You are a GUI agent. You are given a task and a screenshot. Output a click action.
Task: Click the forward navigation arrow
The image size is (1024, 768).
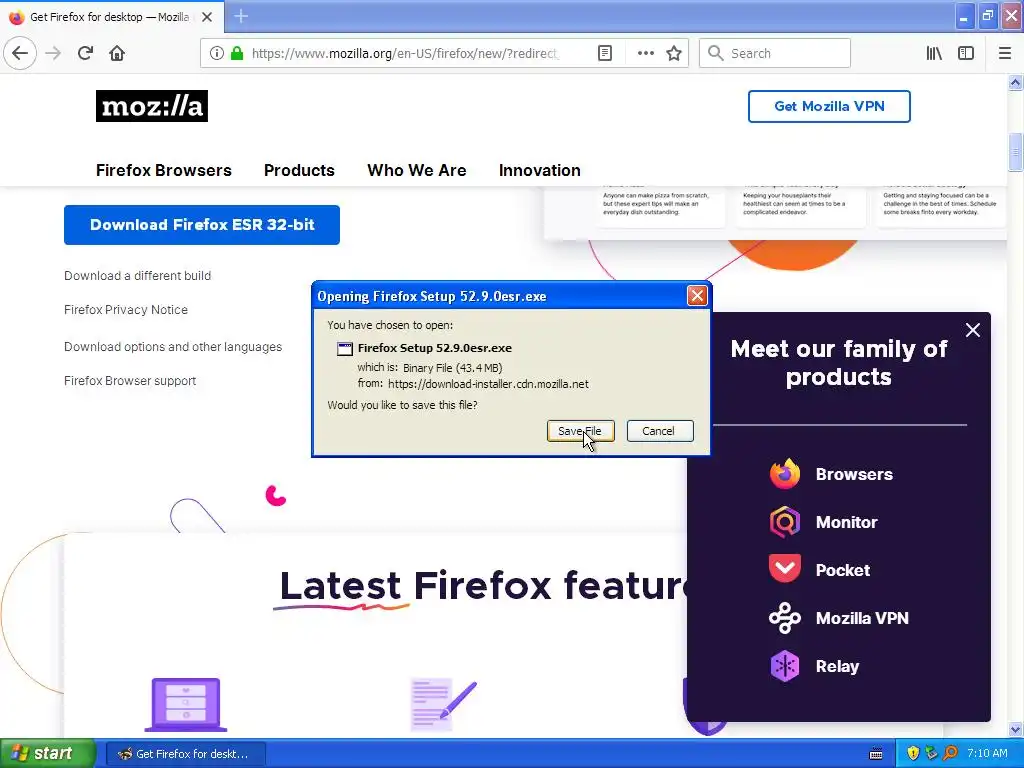[54, 53]
